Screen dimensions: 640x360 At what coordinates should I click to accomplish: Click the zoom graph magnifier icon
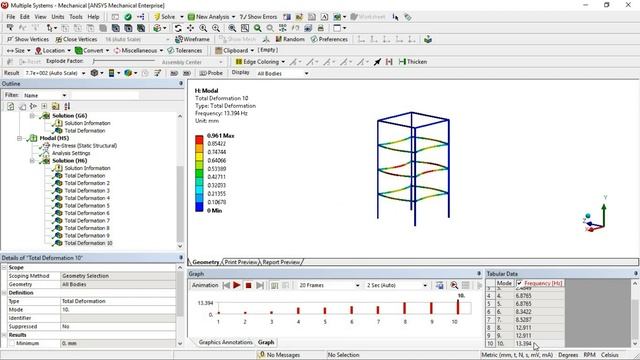454,285
